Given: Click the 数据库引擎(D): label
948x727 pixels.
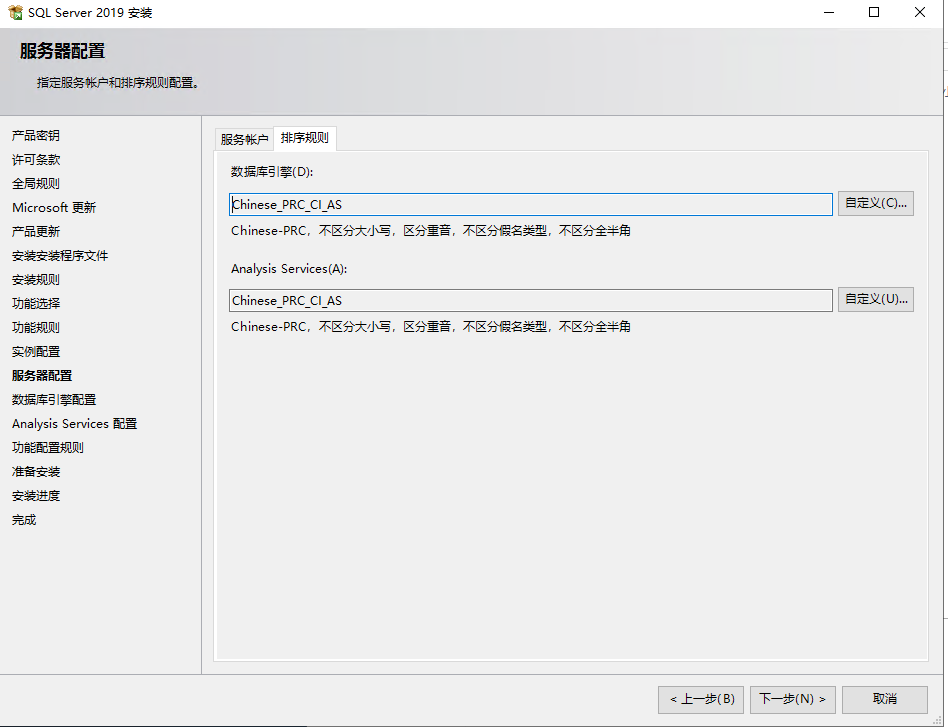Looking at the screenshot, I should click(271, 172).
